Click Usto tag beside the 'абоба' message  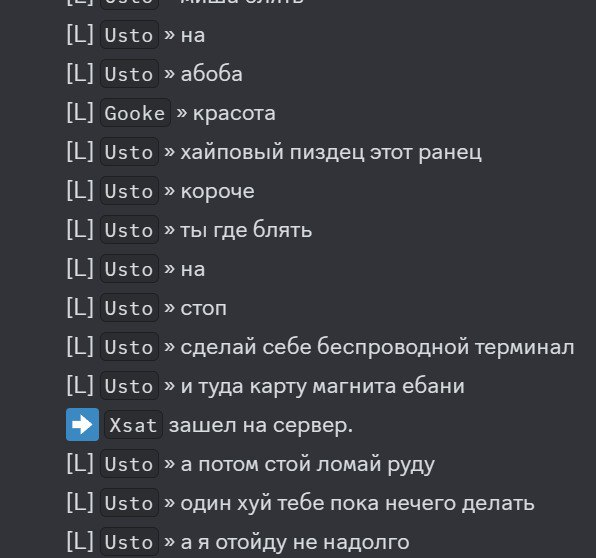click(x=129, y=74)
